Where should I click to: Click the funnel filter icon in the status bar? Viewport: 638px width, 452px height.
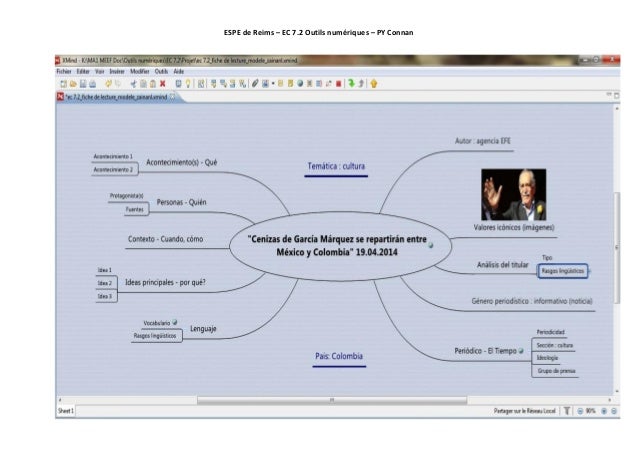[567, 411]
